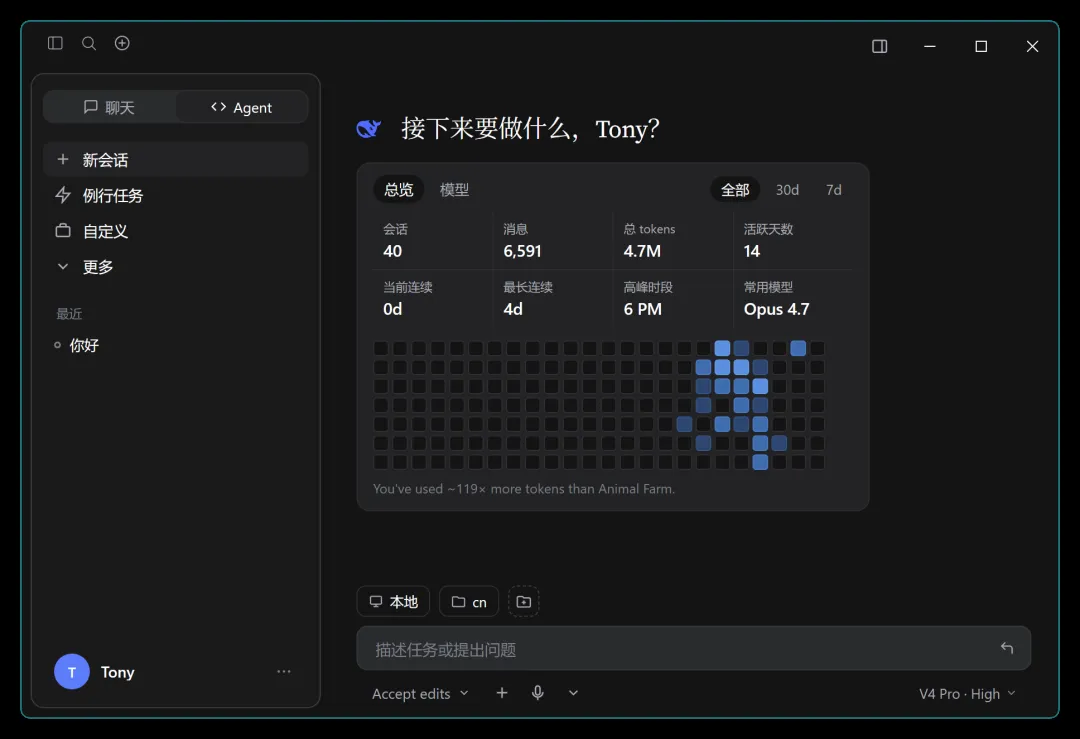1080x739 pixels.
Task: Choose the 30d time range
Action: point(787,189)
